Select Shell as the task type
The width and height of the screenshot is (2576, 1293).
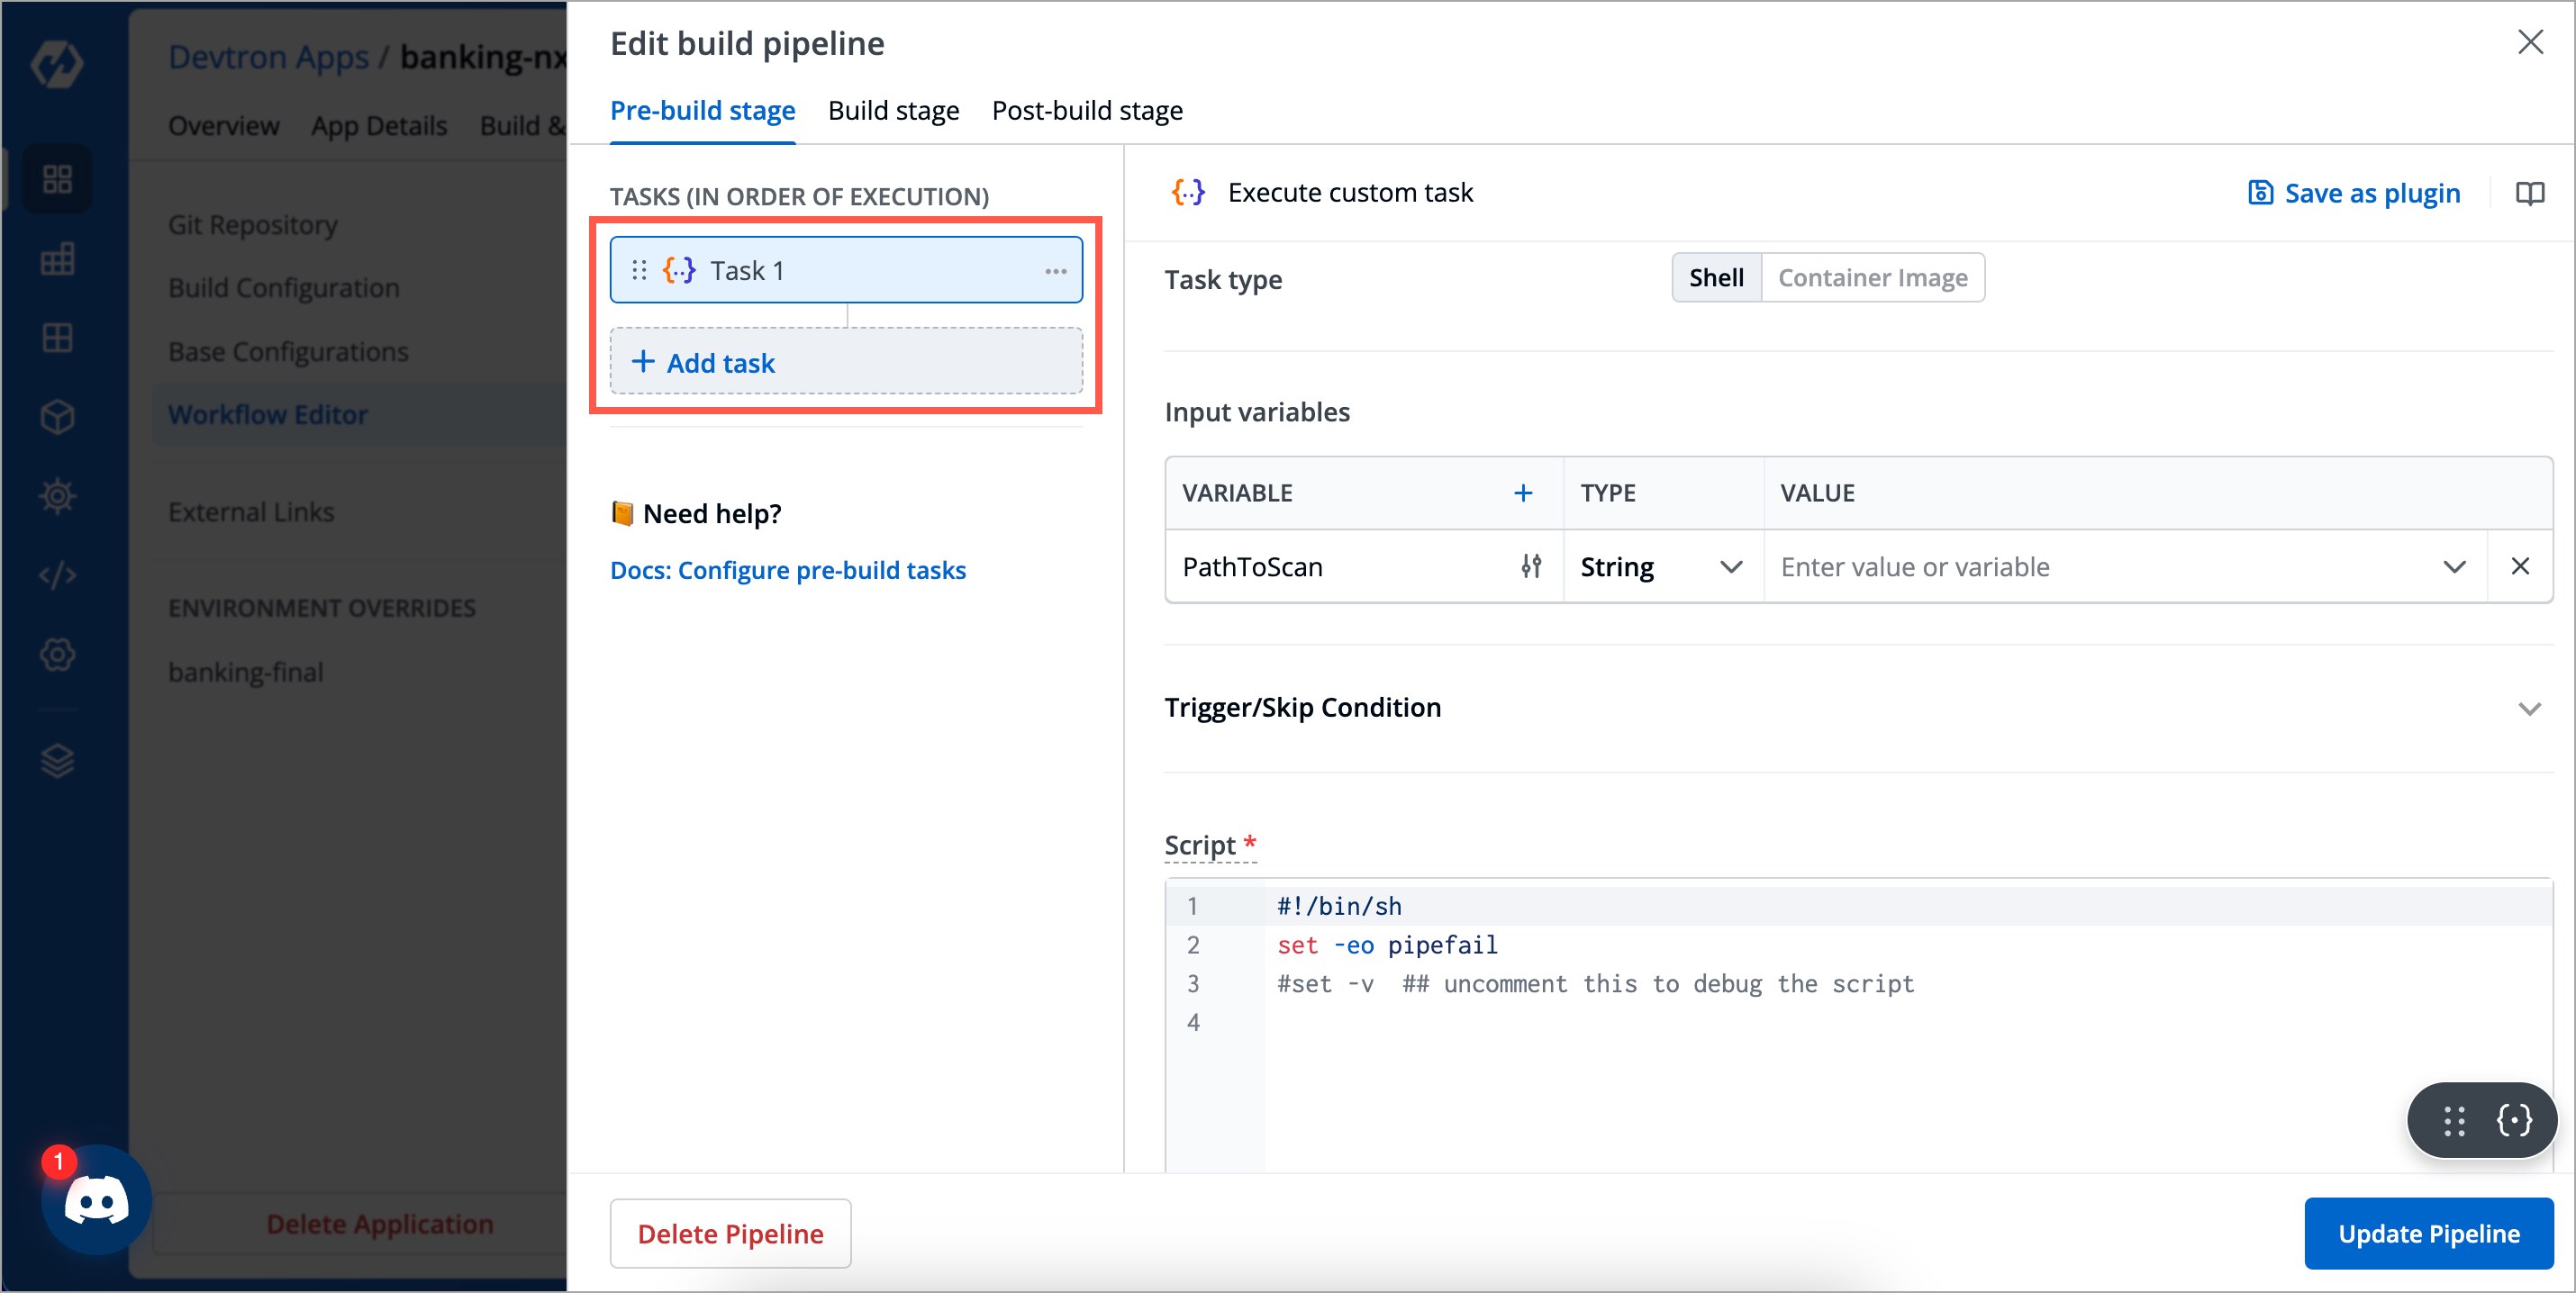[x=1715, y=277]
